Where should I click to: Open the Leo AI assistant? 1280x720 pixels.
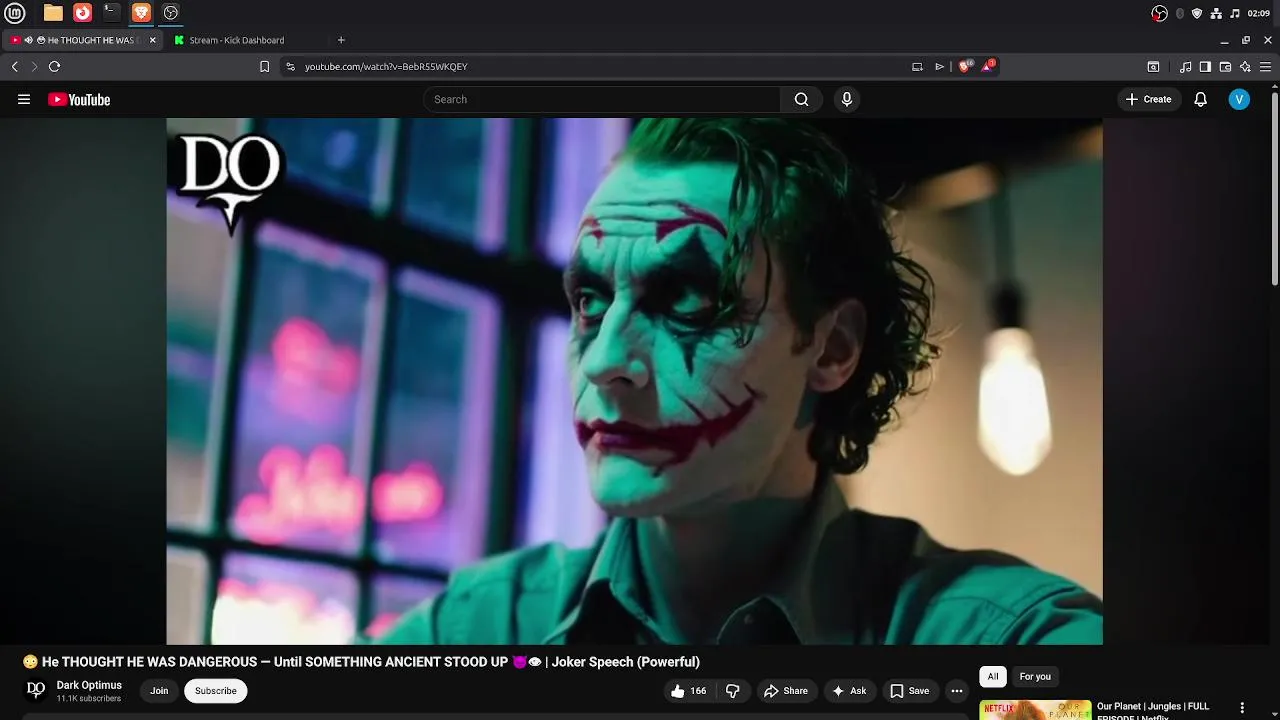click(1245, 66)
